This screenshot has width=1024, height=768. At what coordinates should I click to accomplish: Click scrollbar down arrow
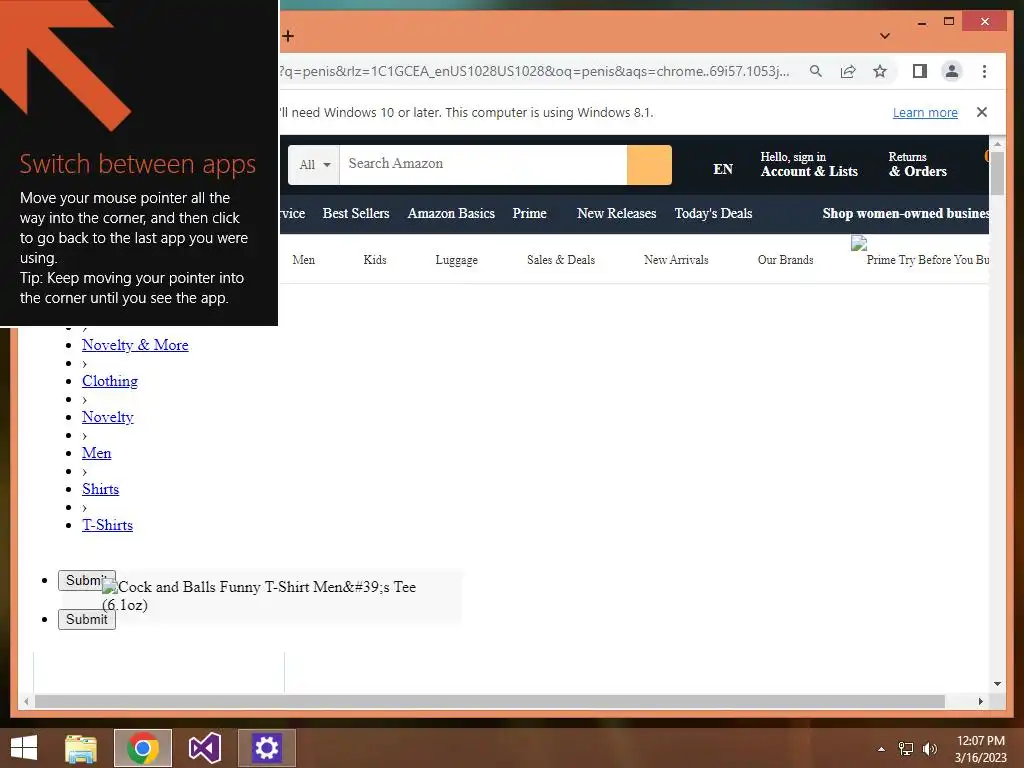point(997,684)
